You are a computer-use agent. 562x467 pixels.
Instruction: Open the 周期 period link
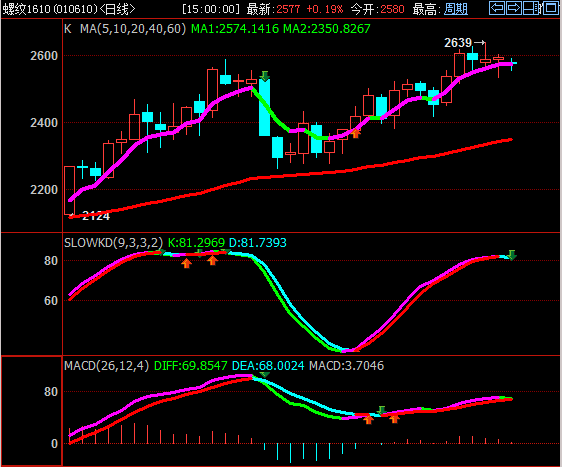tap(456, 9)
